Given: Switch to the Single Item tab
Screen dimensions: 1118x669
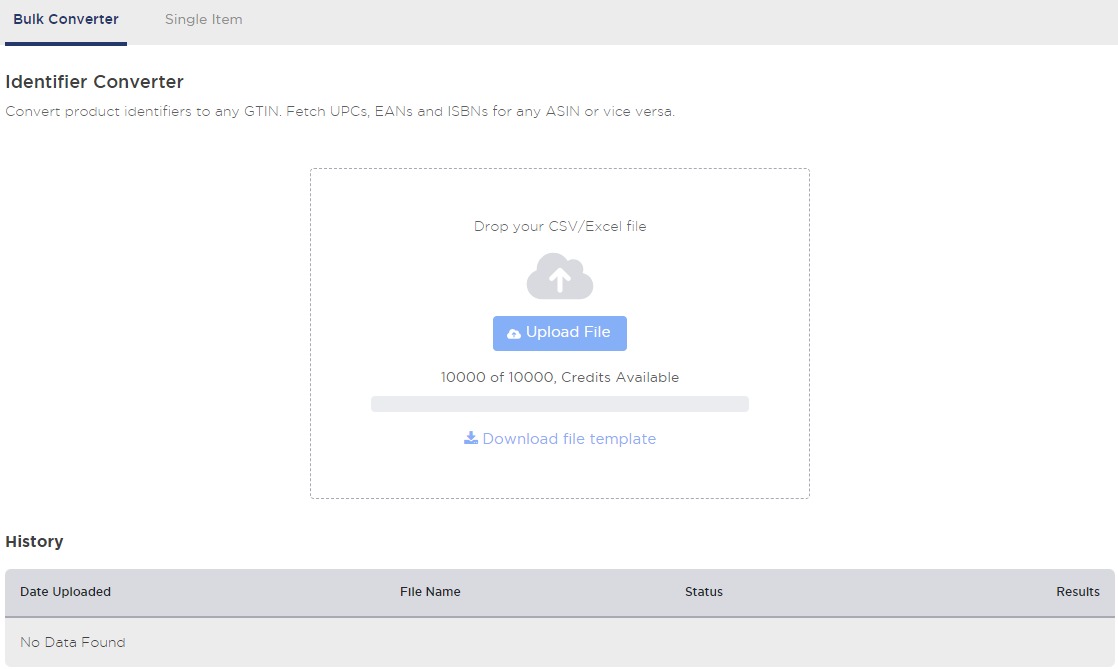Looking at the screenshot, I should pyautogui.click(x=203, y=18).
